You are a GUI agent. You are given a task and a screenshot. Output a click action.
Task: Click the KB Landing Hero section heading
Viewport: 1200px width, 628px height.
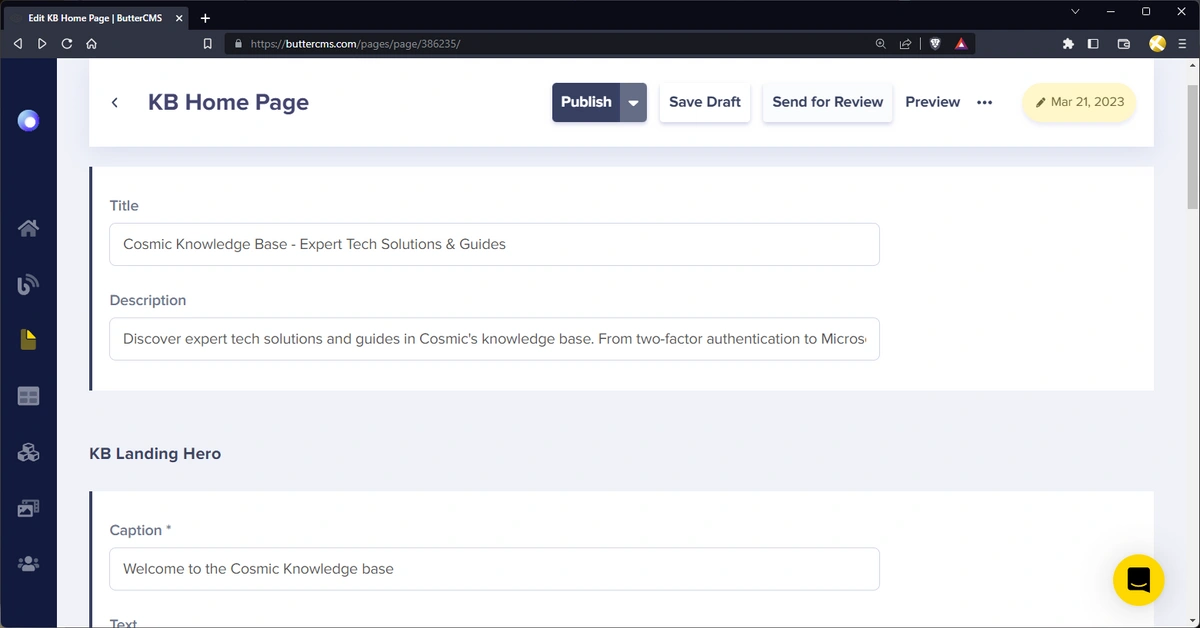155,453
